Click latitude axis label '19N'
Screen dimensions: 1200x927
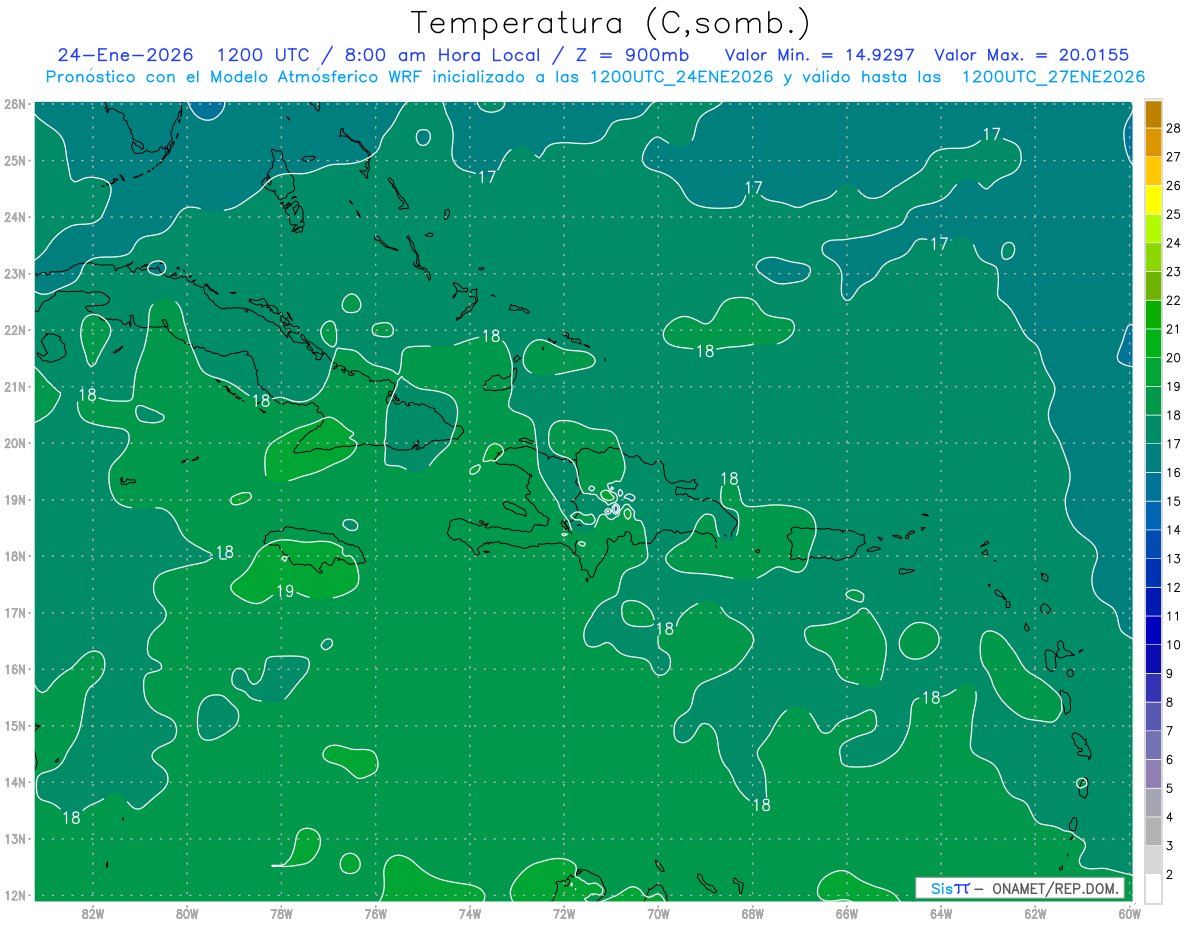pos(14,500)
